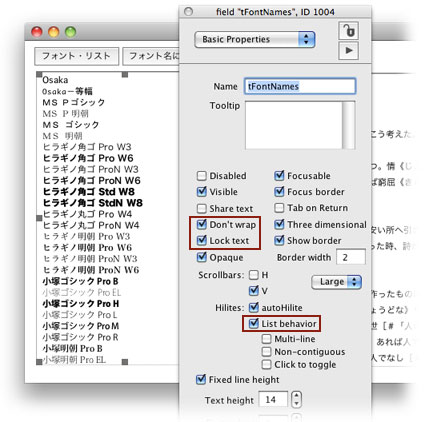The width and height of the screenshot is (425, 422).
Task: Open the Large size dropdown
Action: tap(336, 282)
